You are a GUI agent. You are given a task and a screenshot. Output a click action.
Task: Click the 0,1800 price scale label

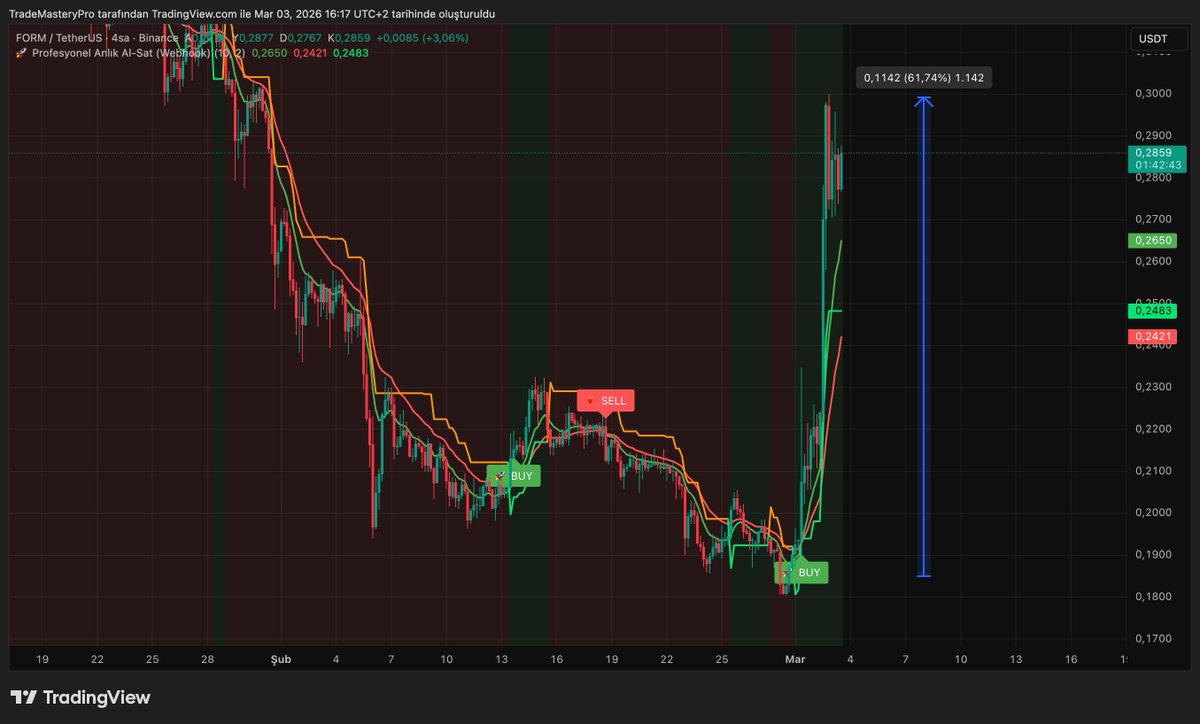[x=1153, y=597]
